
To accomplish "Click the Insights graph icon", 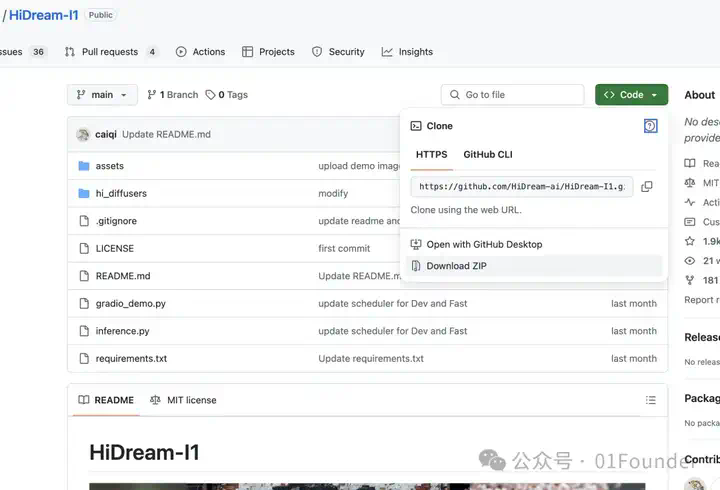I will 387,52.
